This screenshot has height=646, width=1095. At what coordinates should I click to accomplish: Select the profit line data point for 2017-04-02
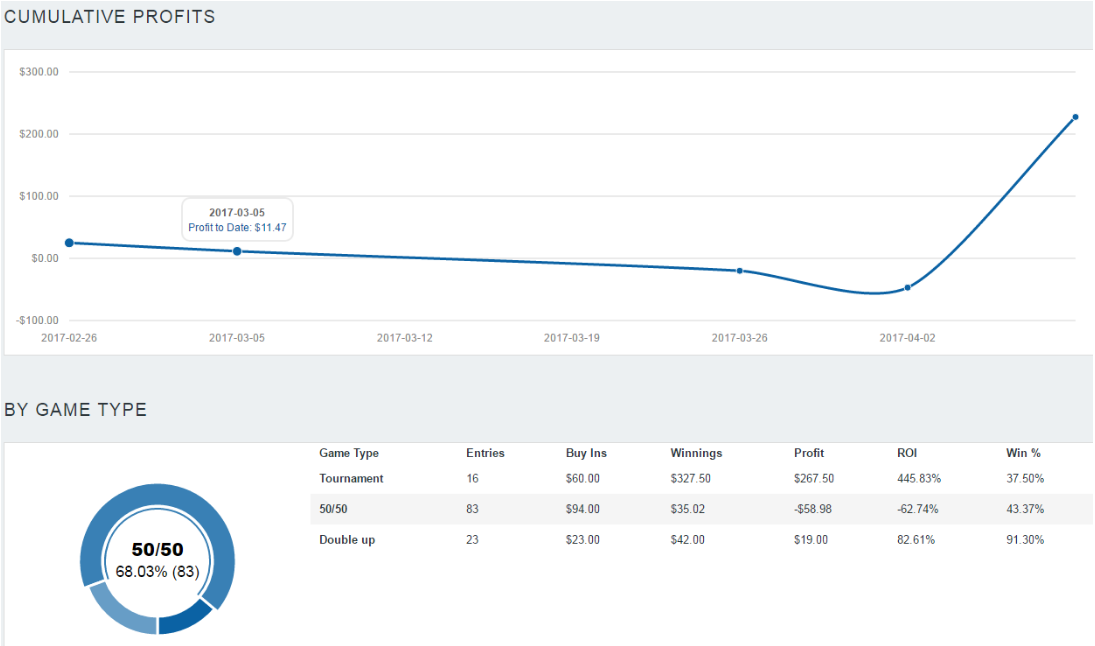click(908, 288)
